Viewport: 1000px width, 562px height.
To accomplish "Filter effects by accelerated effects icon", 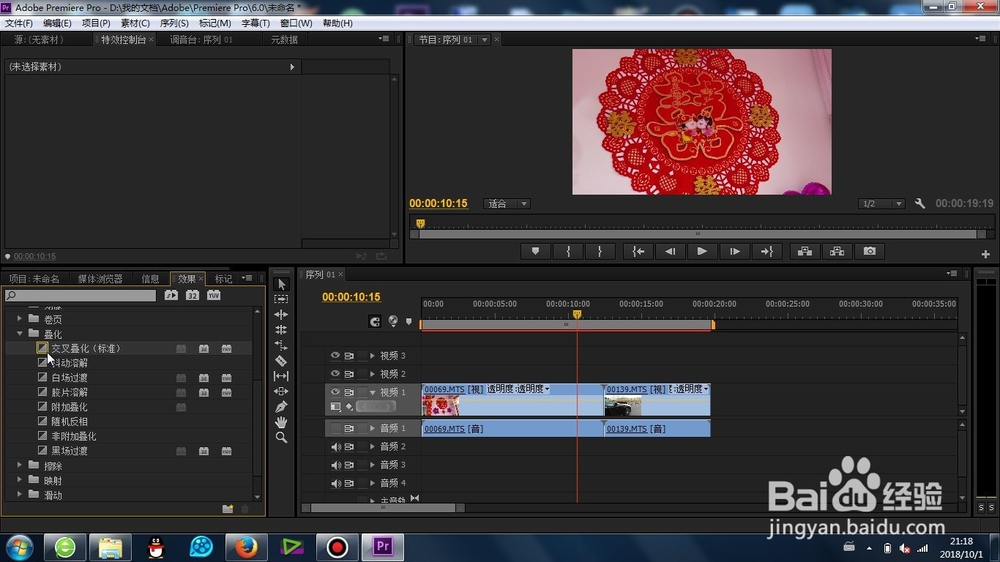I will tap(171, 295).
